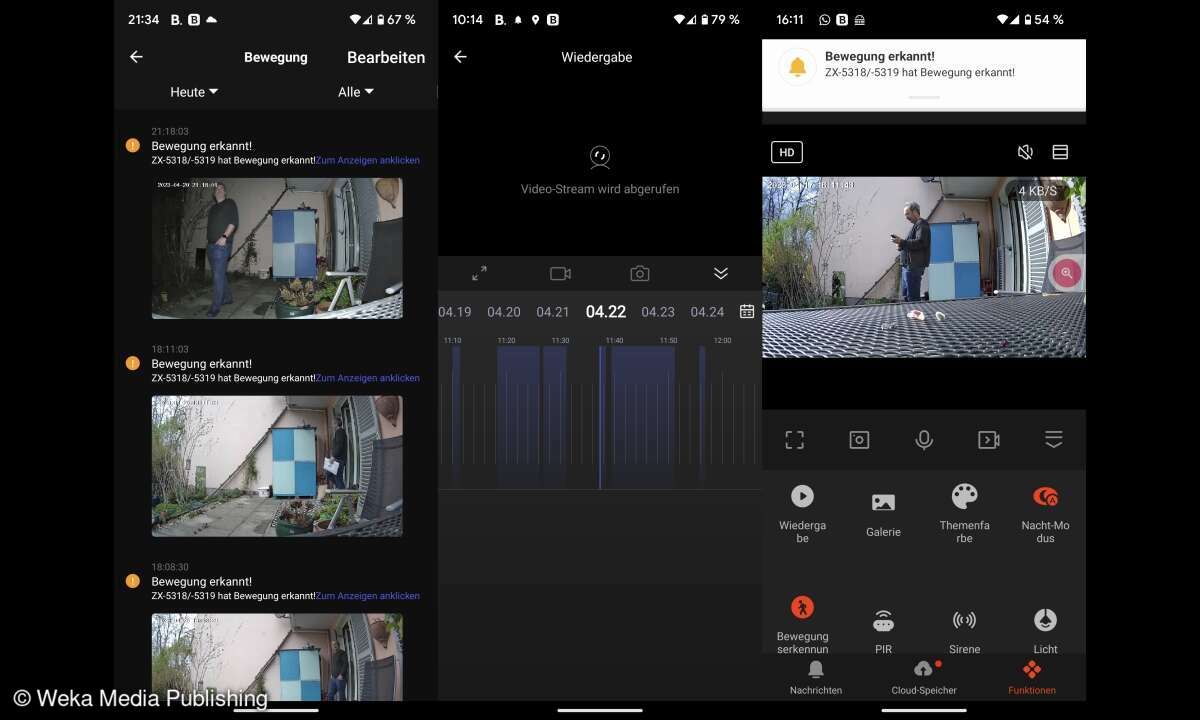1200x720 pixels.
Task: Switch to Cloud-Speicher tab
Action: click(924, 678)
